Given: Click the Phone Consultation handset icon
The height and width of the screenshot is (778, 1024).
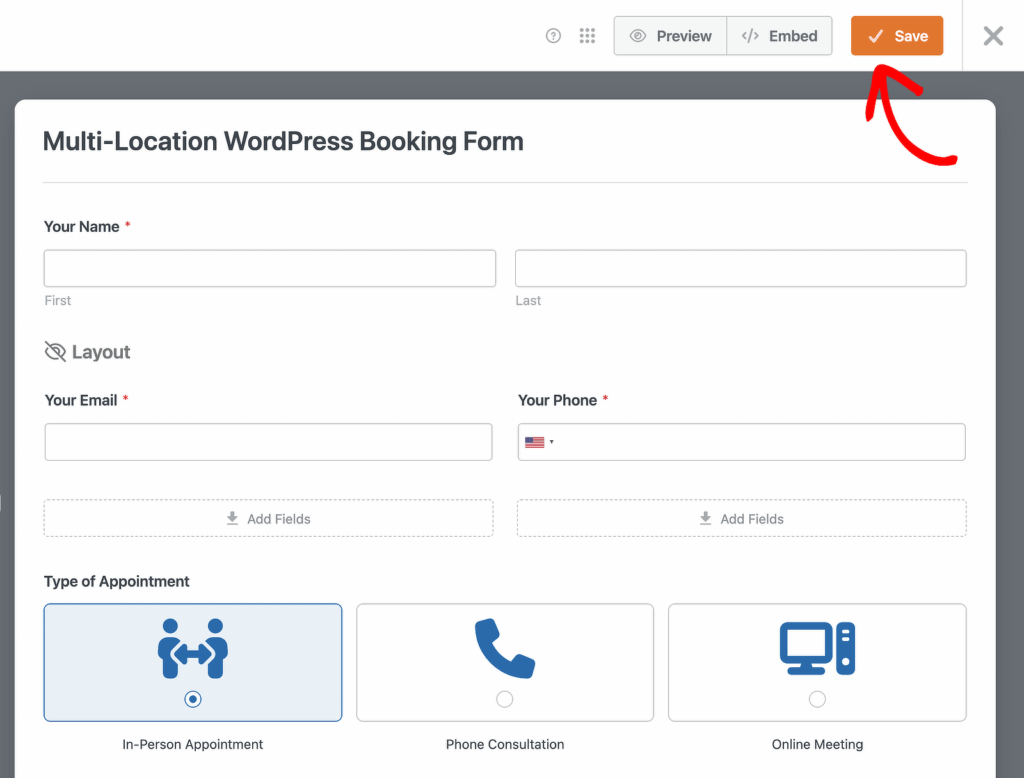Looking at the screenshot, I should pos(504,648).
